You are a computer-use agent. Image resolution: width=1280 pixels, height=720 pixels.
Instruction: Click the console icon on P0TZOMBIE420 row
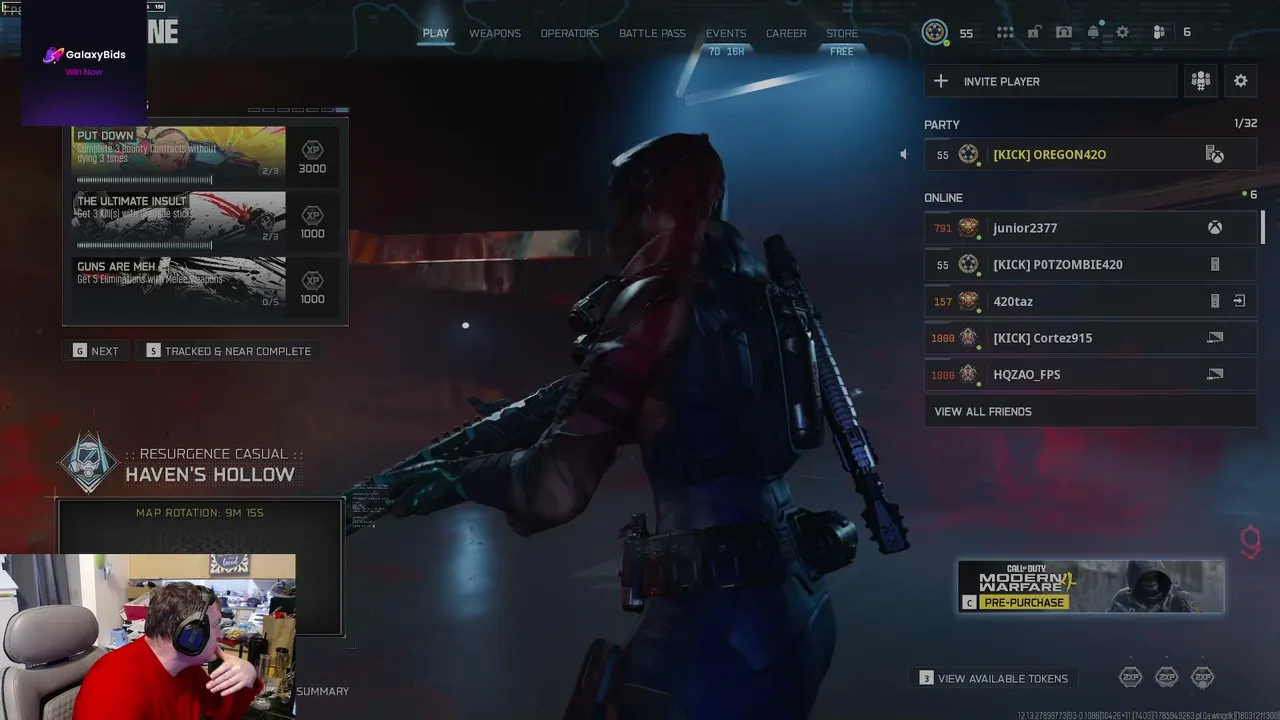pos(1215,265)
